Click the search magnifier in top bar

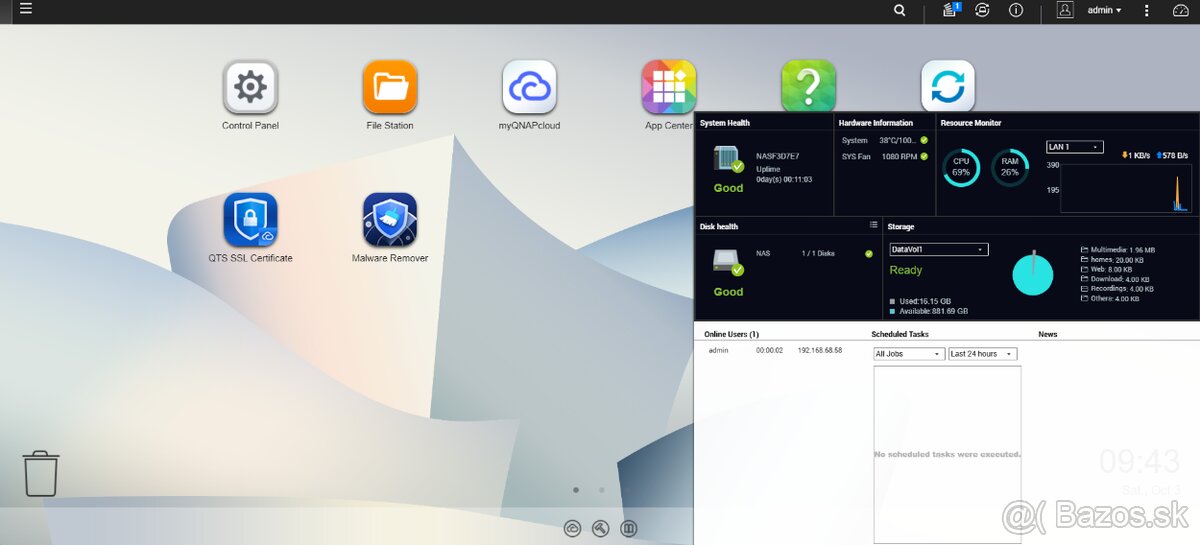pyautogui.click(x=900, y=10)
